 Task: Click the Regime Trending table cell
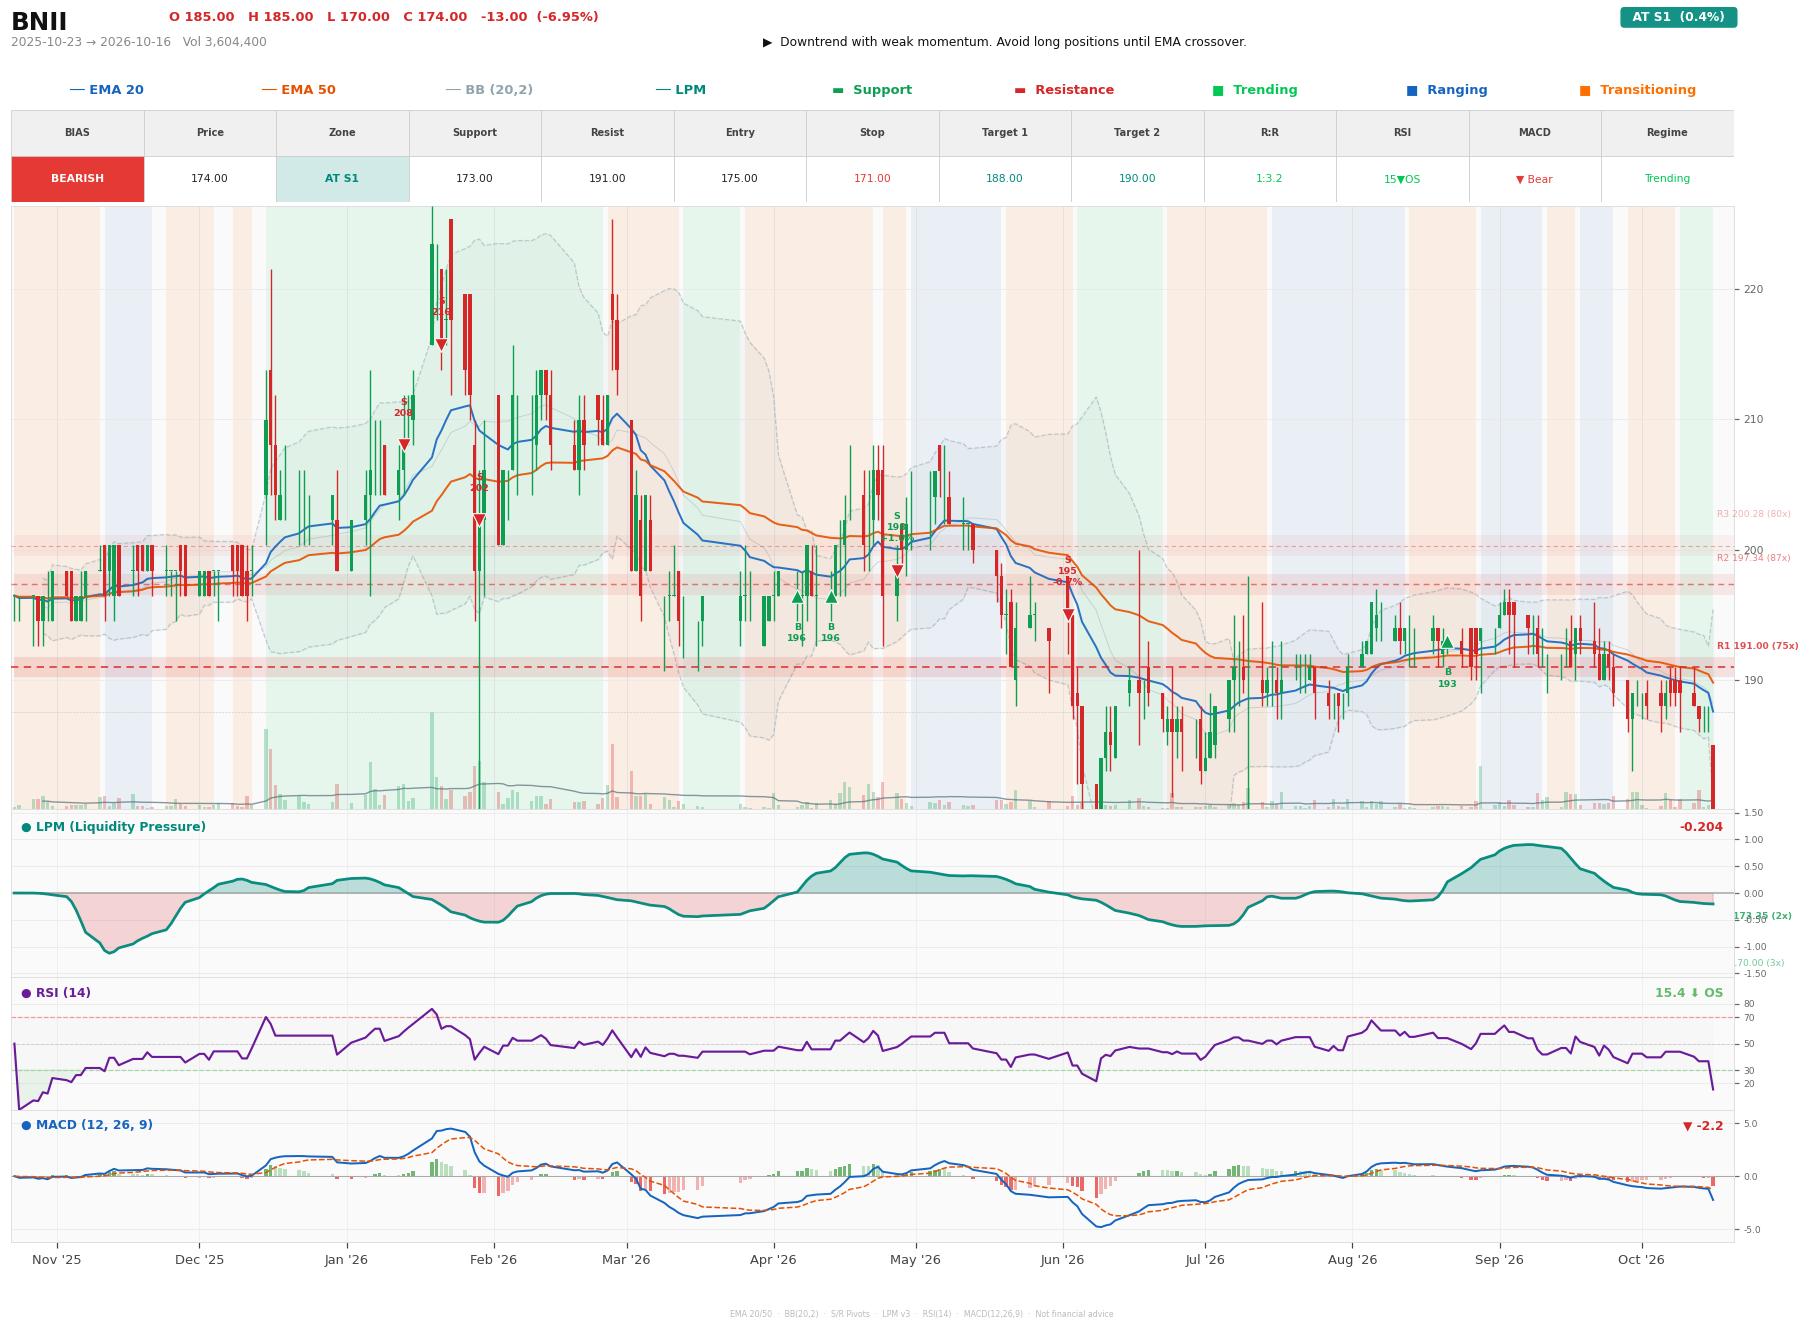pyautogui.click(x=1667, y=179)
